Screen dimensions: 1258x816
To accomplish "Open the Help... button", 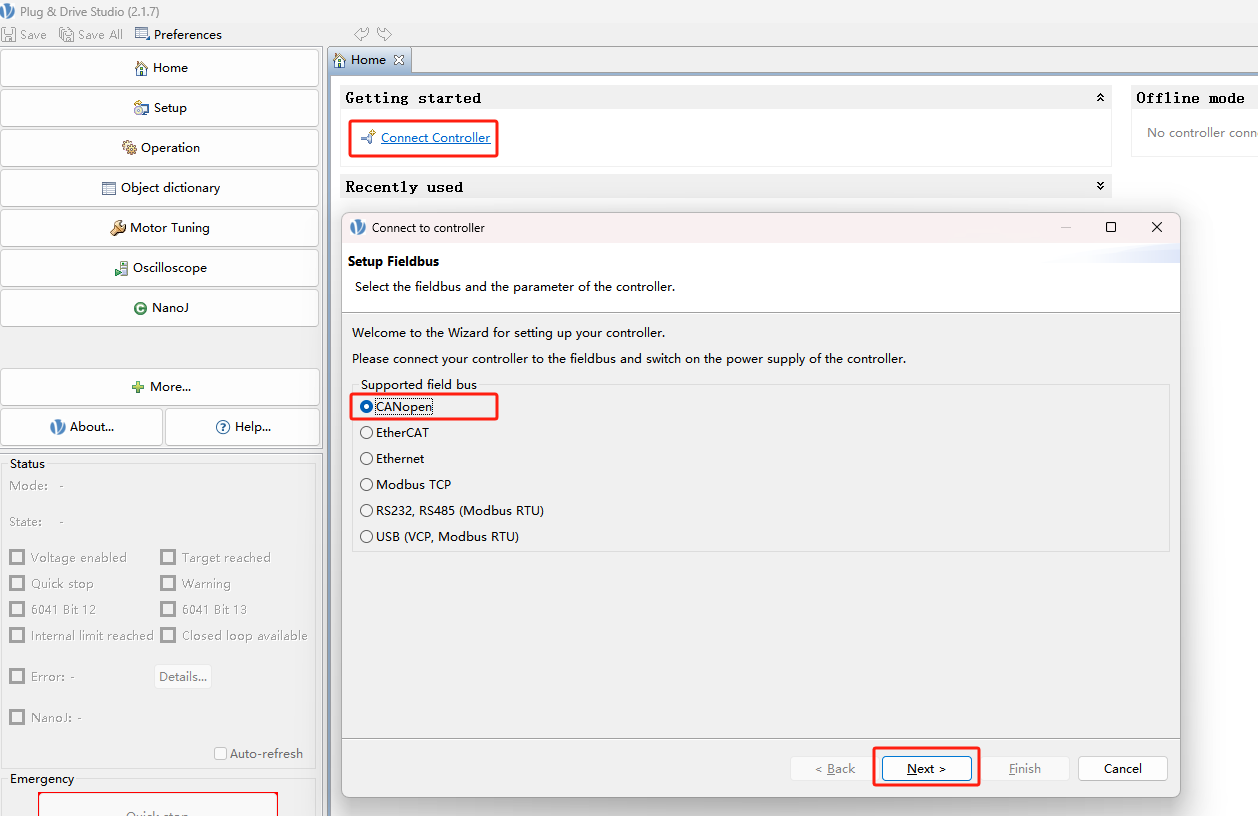I will tap(242, 427).
